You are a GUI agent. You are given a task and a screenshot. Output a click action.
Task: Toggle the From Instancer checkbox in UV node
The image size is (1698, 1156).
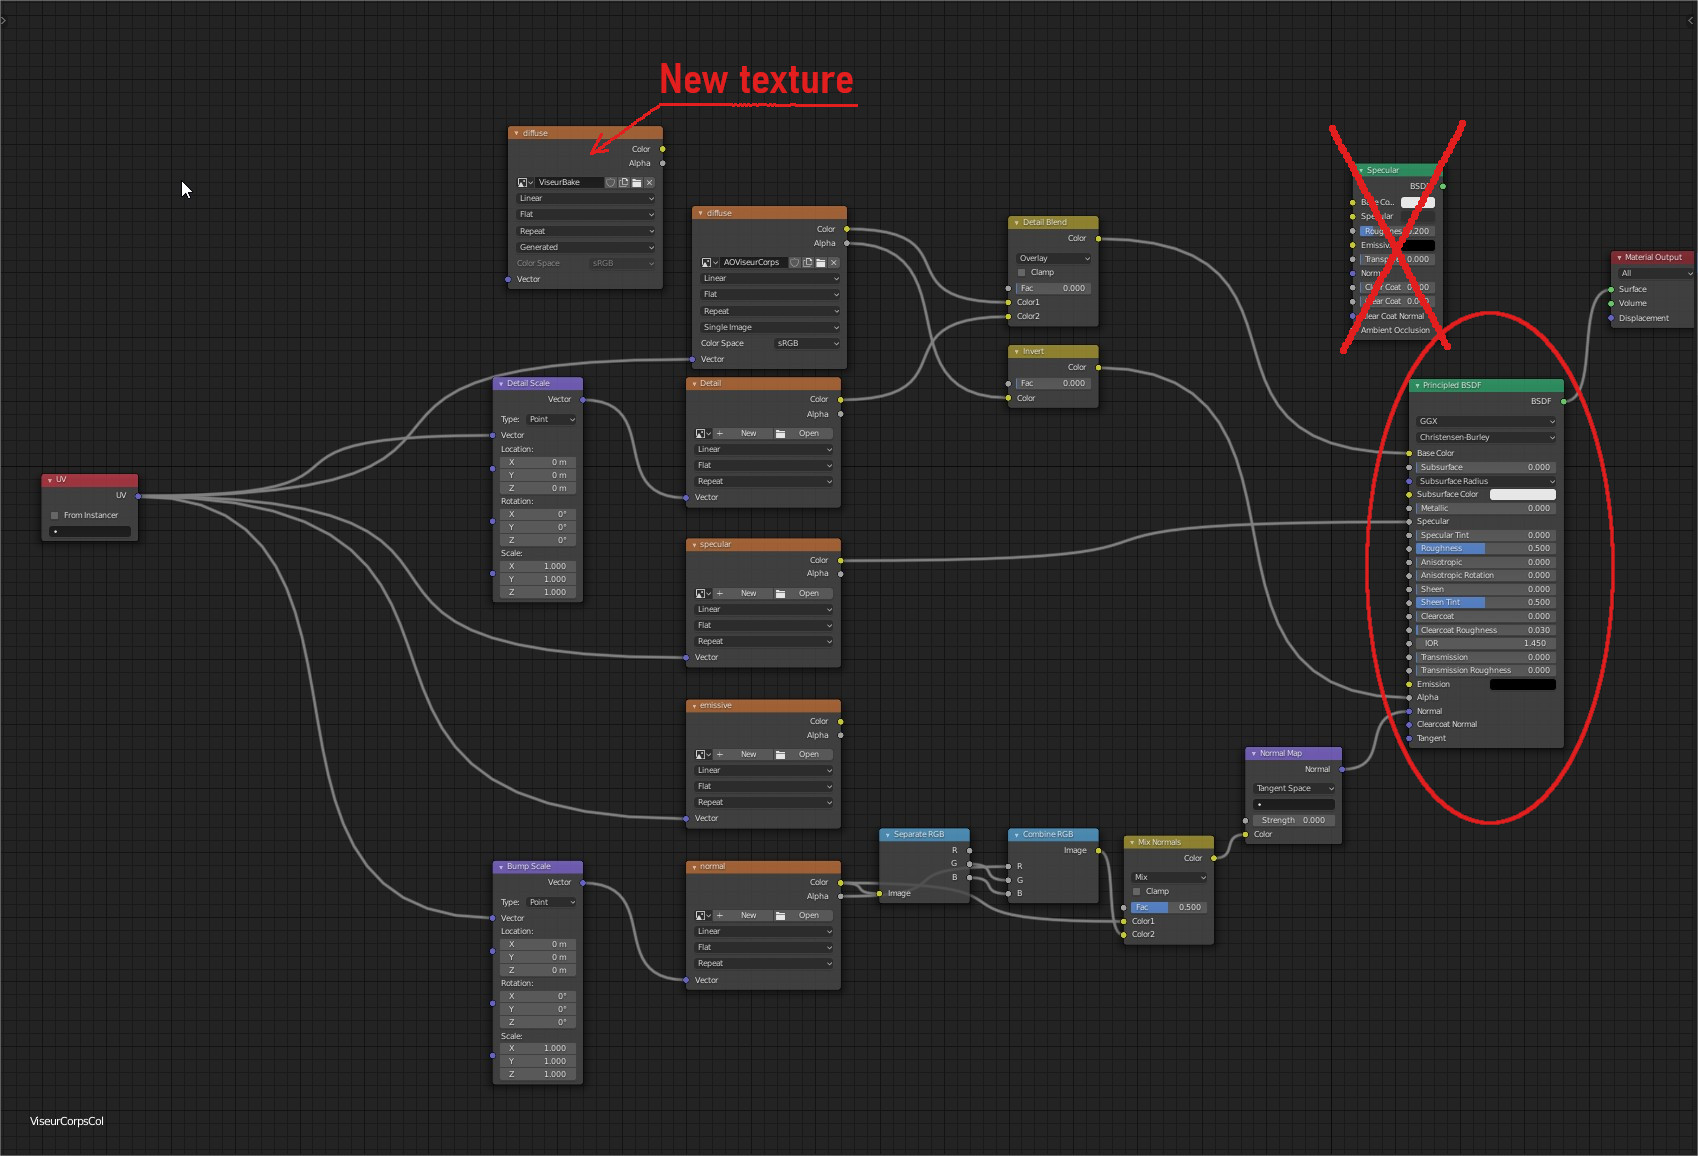pos(55,516)
